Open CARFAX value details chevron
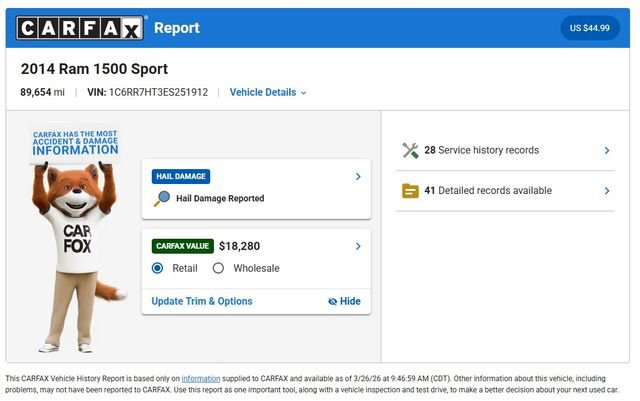 358,246
